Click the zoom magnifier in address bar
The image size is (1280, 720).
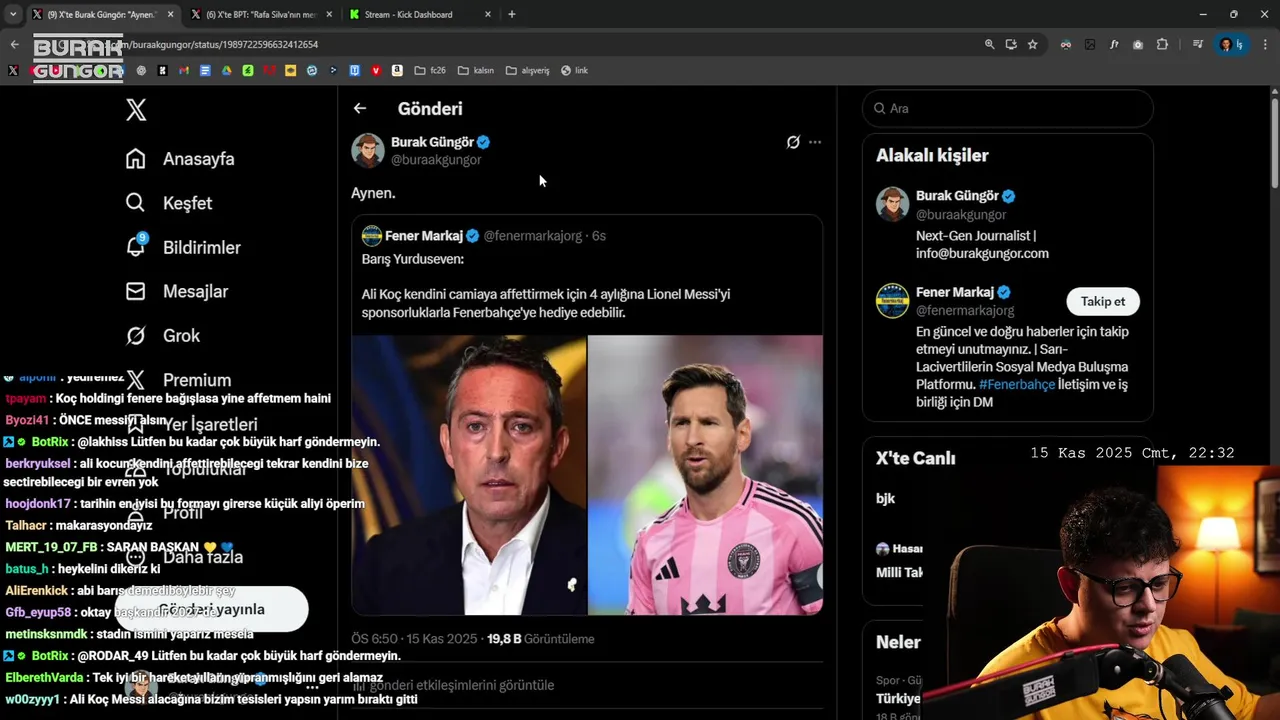click(989, 44)
